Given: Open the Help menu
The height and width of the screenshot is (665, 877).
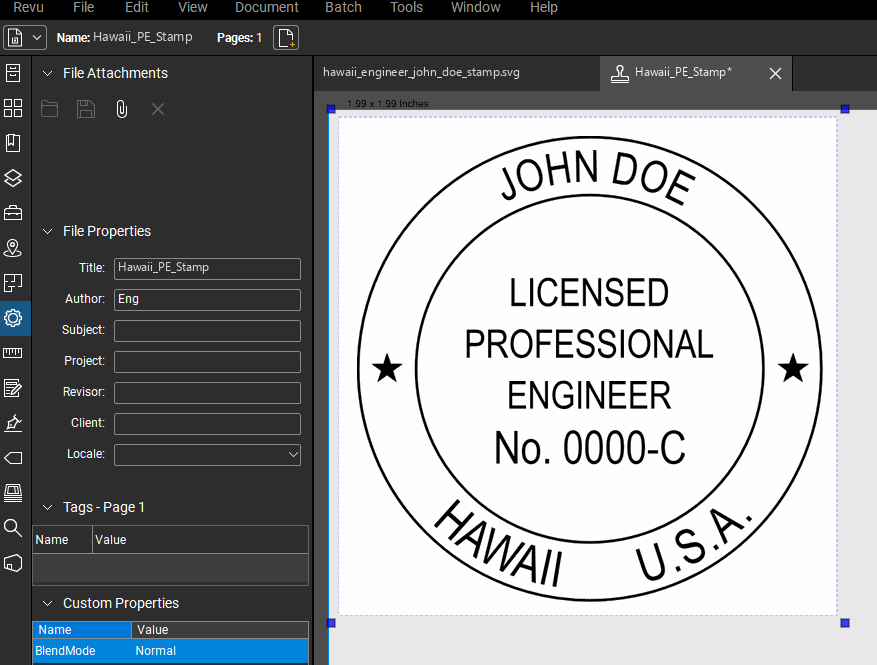Looking at the screenshot, I should point(544,8).
